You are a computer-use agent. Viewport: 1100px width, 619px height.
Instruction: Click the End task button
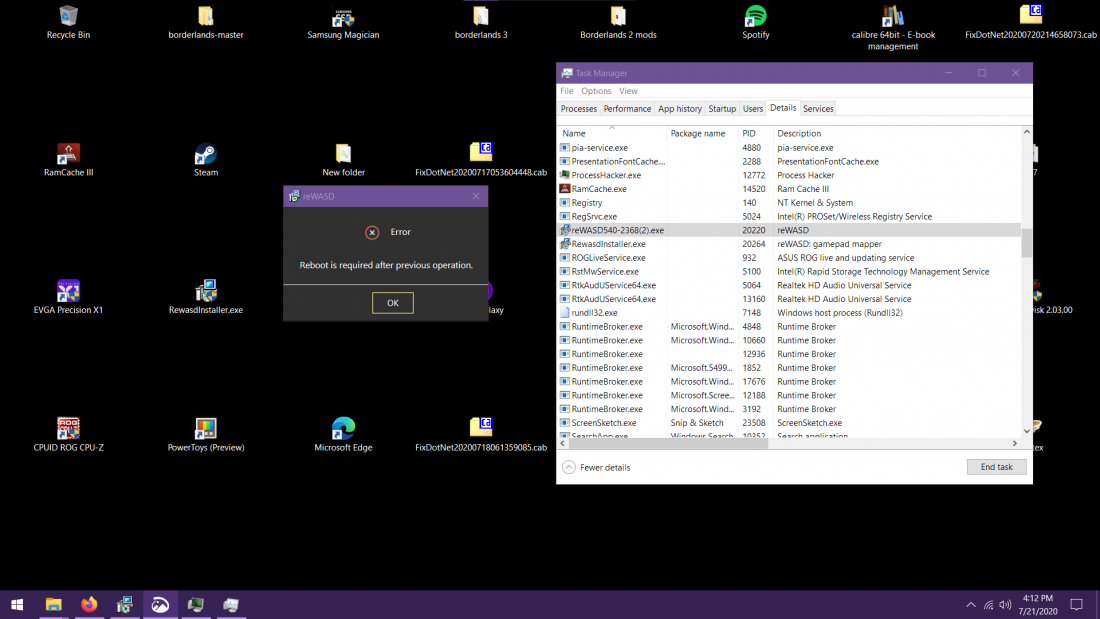[x=996, y=467]
